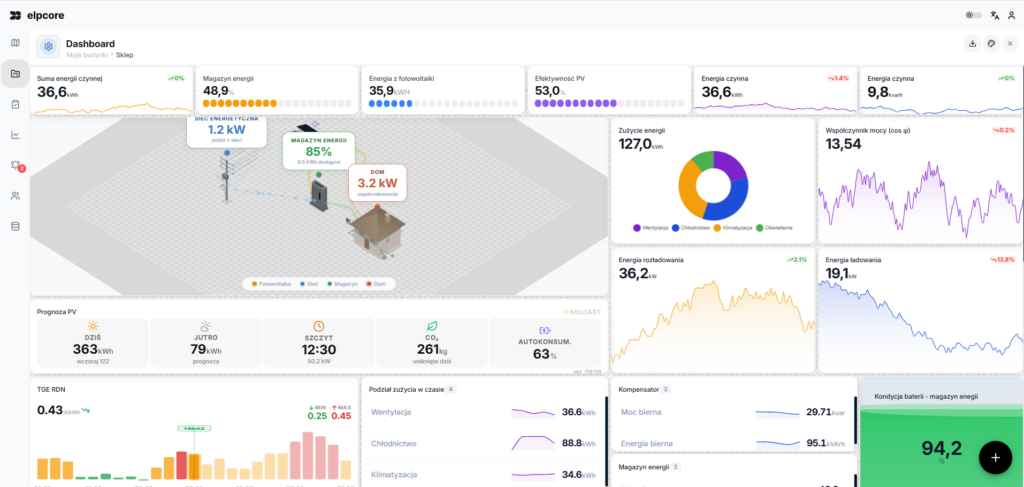Toggle the light/dark mode switch
Viewport: 1024px width, 487px height.
(x=971, y=15)
